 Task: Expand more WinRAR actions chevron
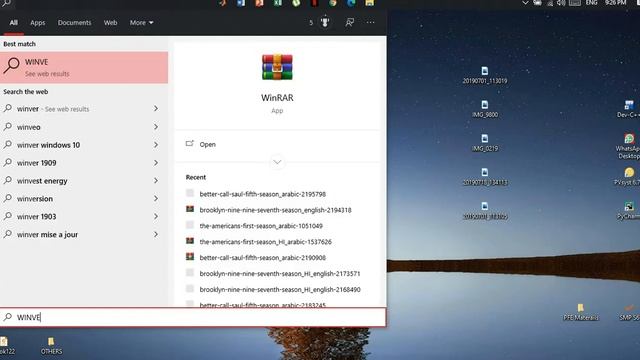(277, 162)
